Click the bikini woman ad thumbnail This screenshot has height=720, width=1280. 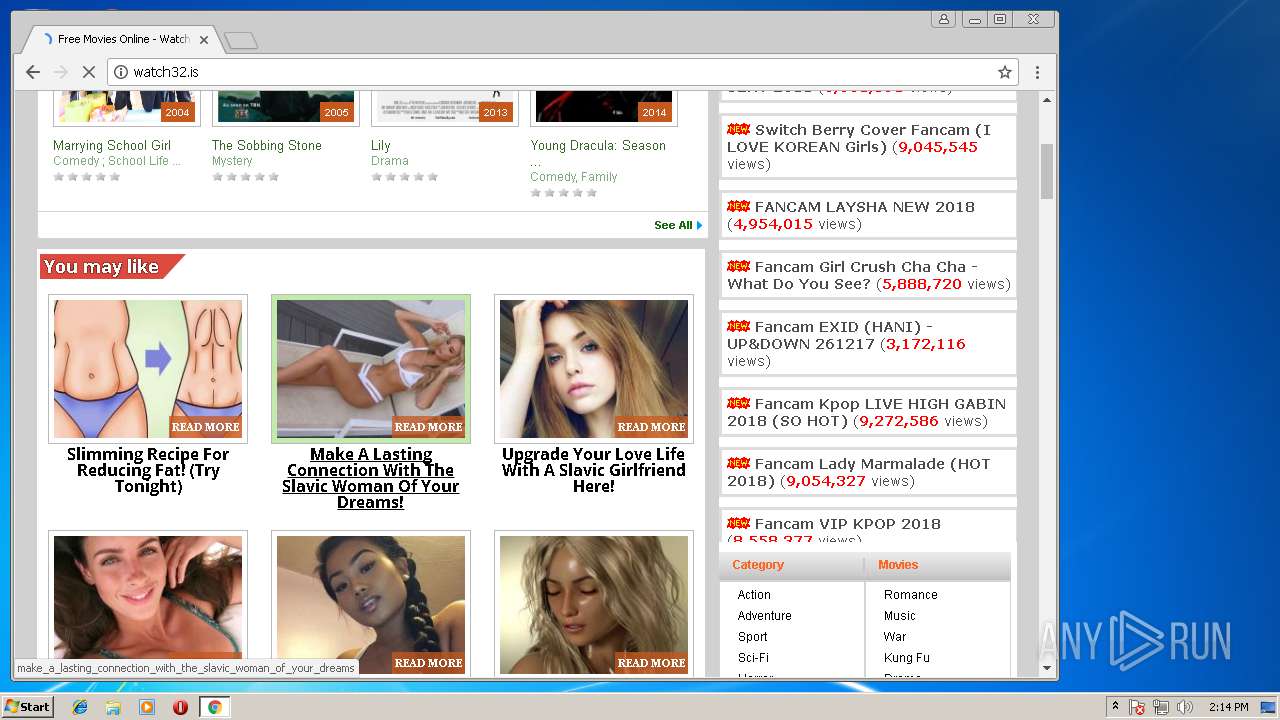pos(371,369)
